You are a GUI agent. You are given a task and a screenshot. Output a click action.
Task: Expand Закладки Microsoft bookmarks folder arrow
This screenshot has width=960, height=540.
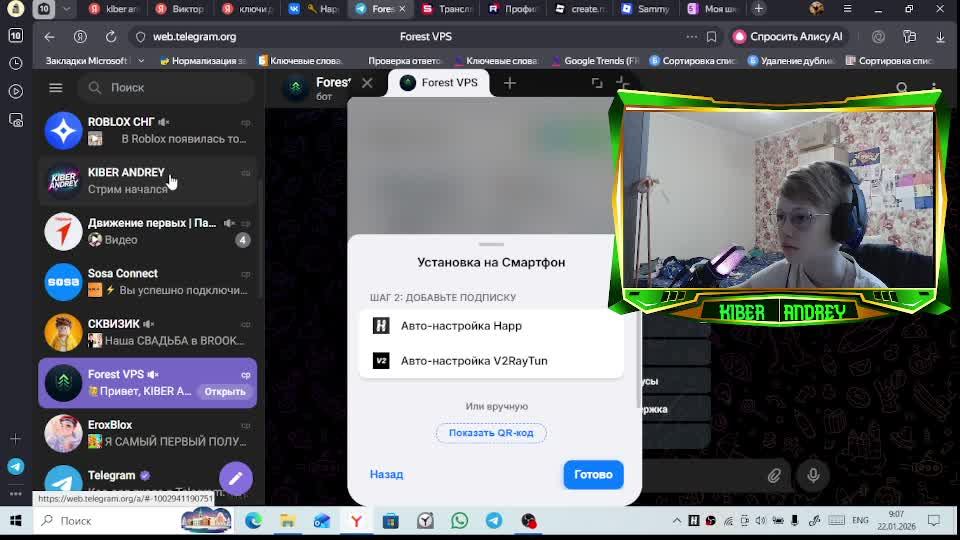click(141, 61)
